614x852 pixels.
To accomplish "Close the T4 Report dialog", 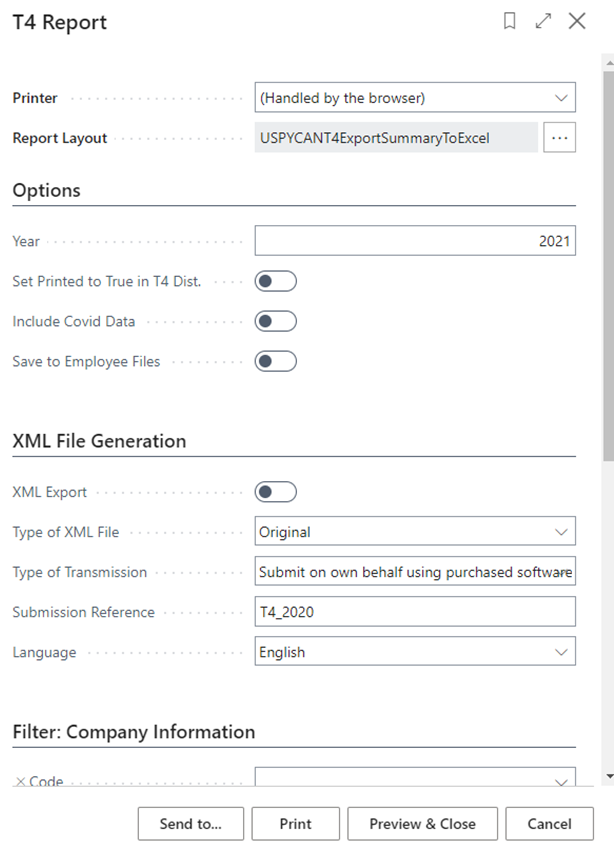I will click(577, 21).
